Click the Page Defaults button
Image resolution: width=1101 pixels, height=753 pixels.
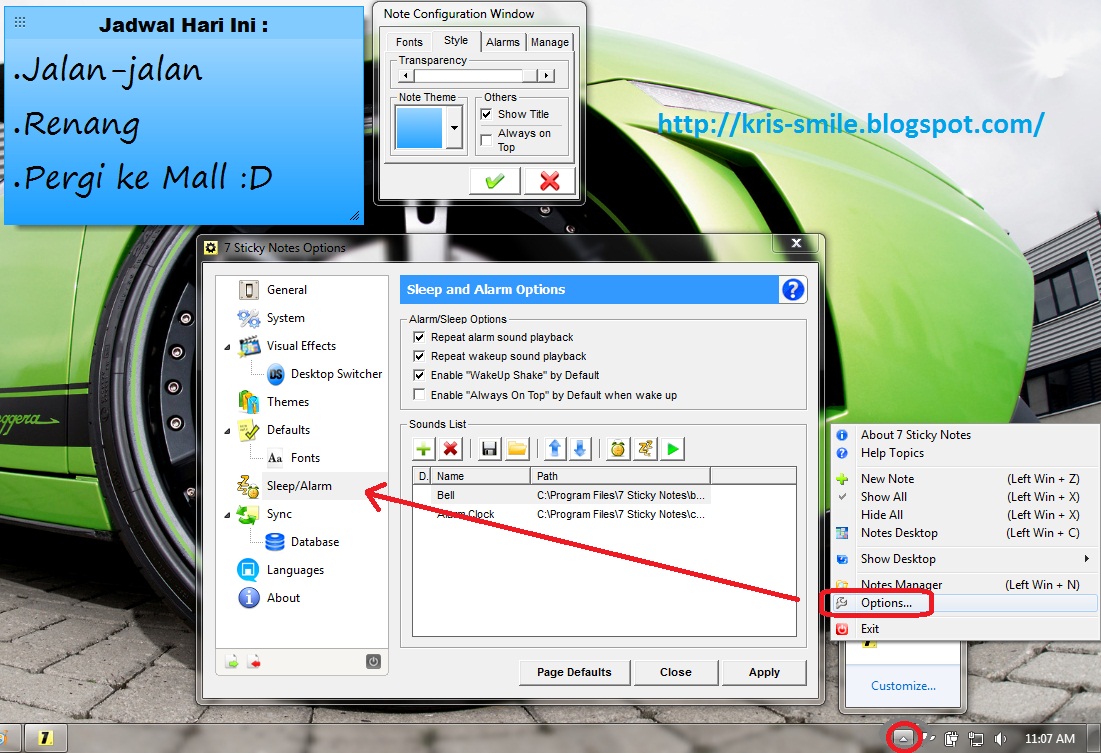click(x=574, y=672)
